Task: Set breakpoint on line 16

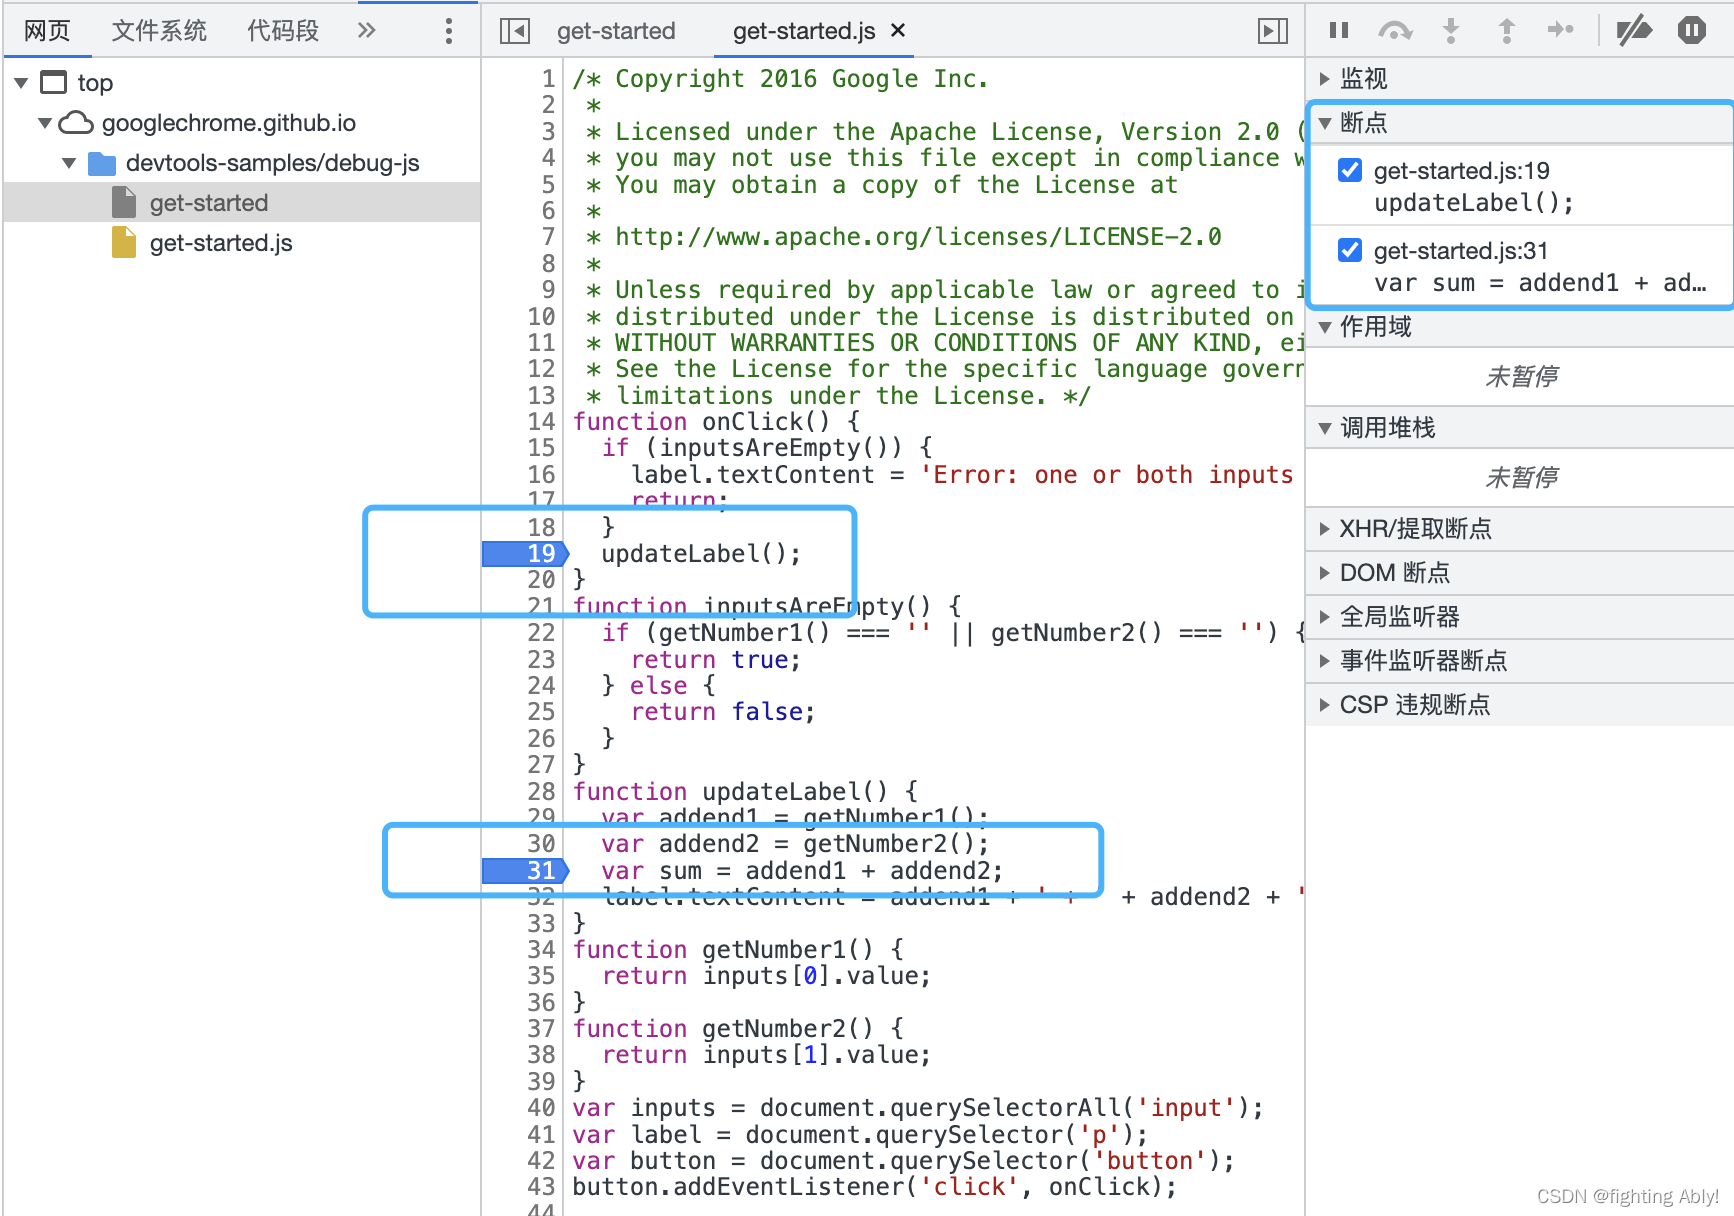Action: 541,475
